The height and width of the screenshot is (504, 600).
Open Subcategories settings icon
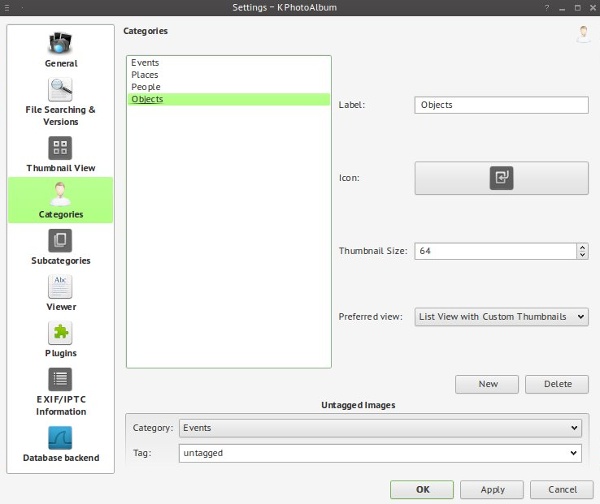point(60,240)
